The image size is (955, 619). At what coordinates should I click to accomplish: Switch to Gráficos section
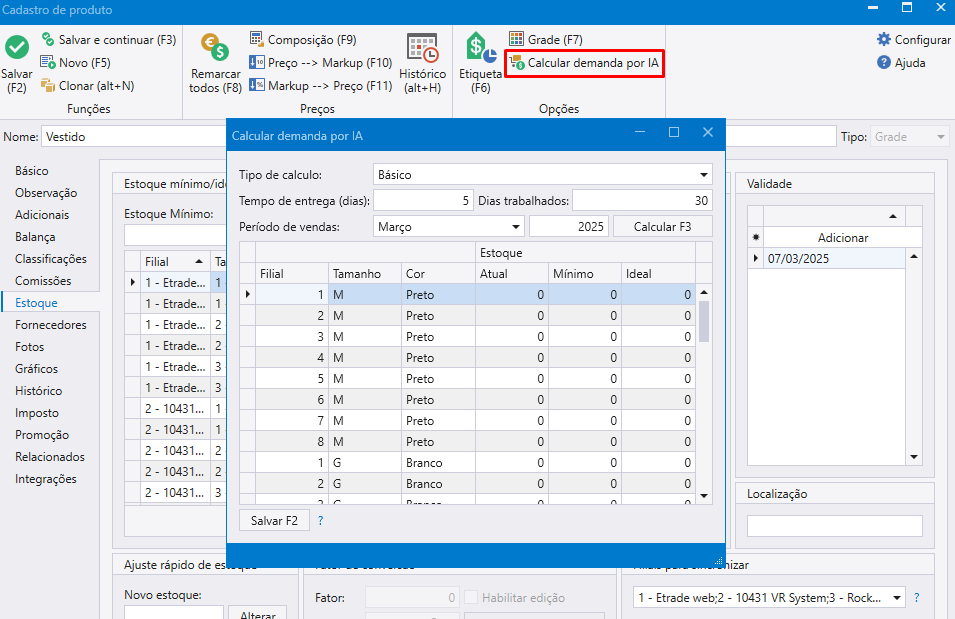pos(36,369)
